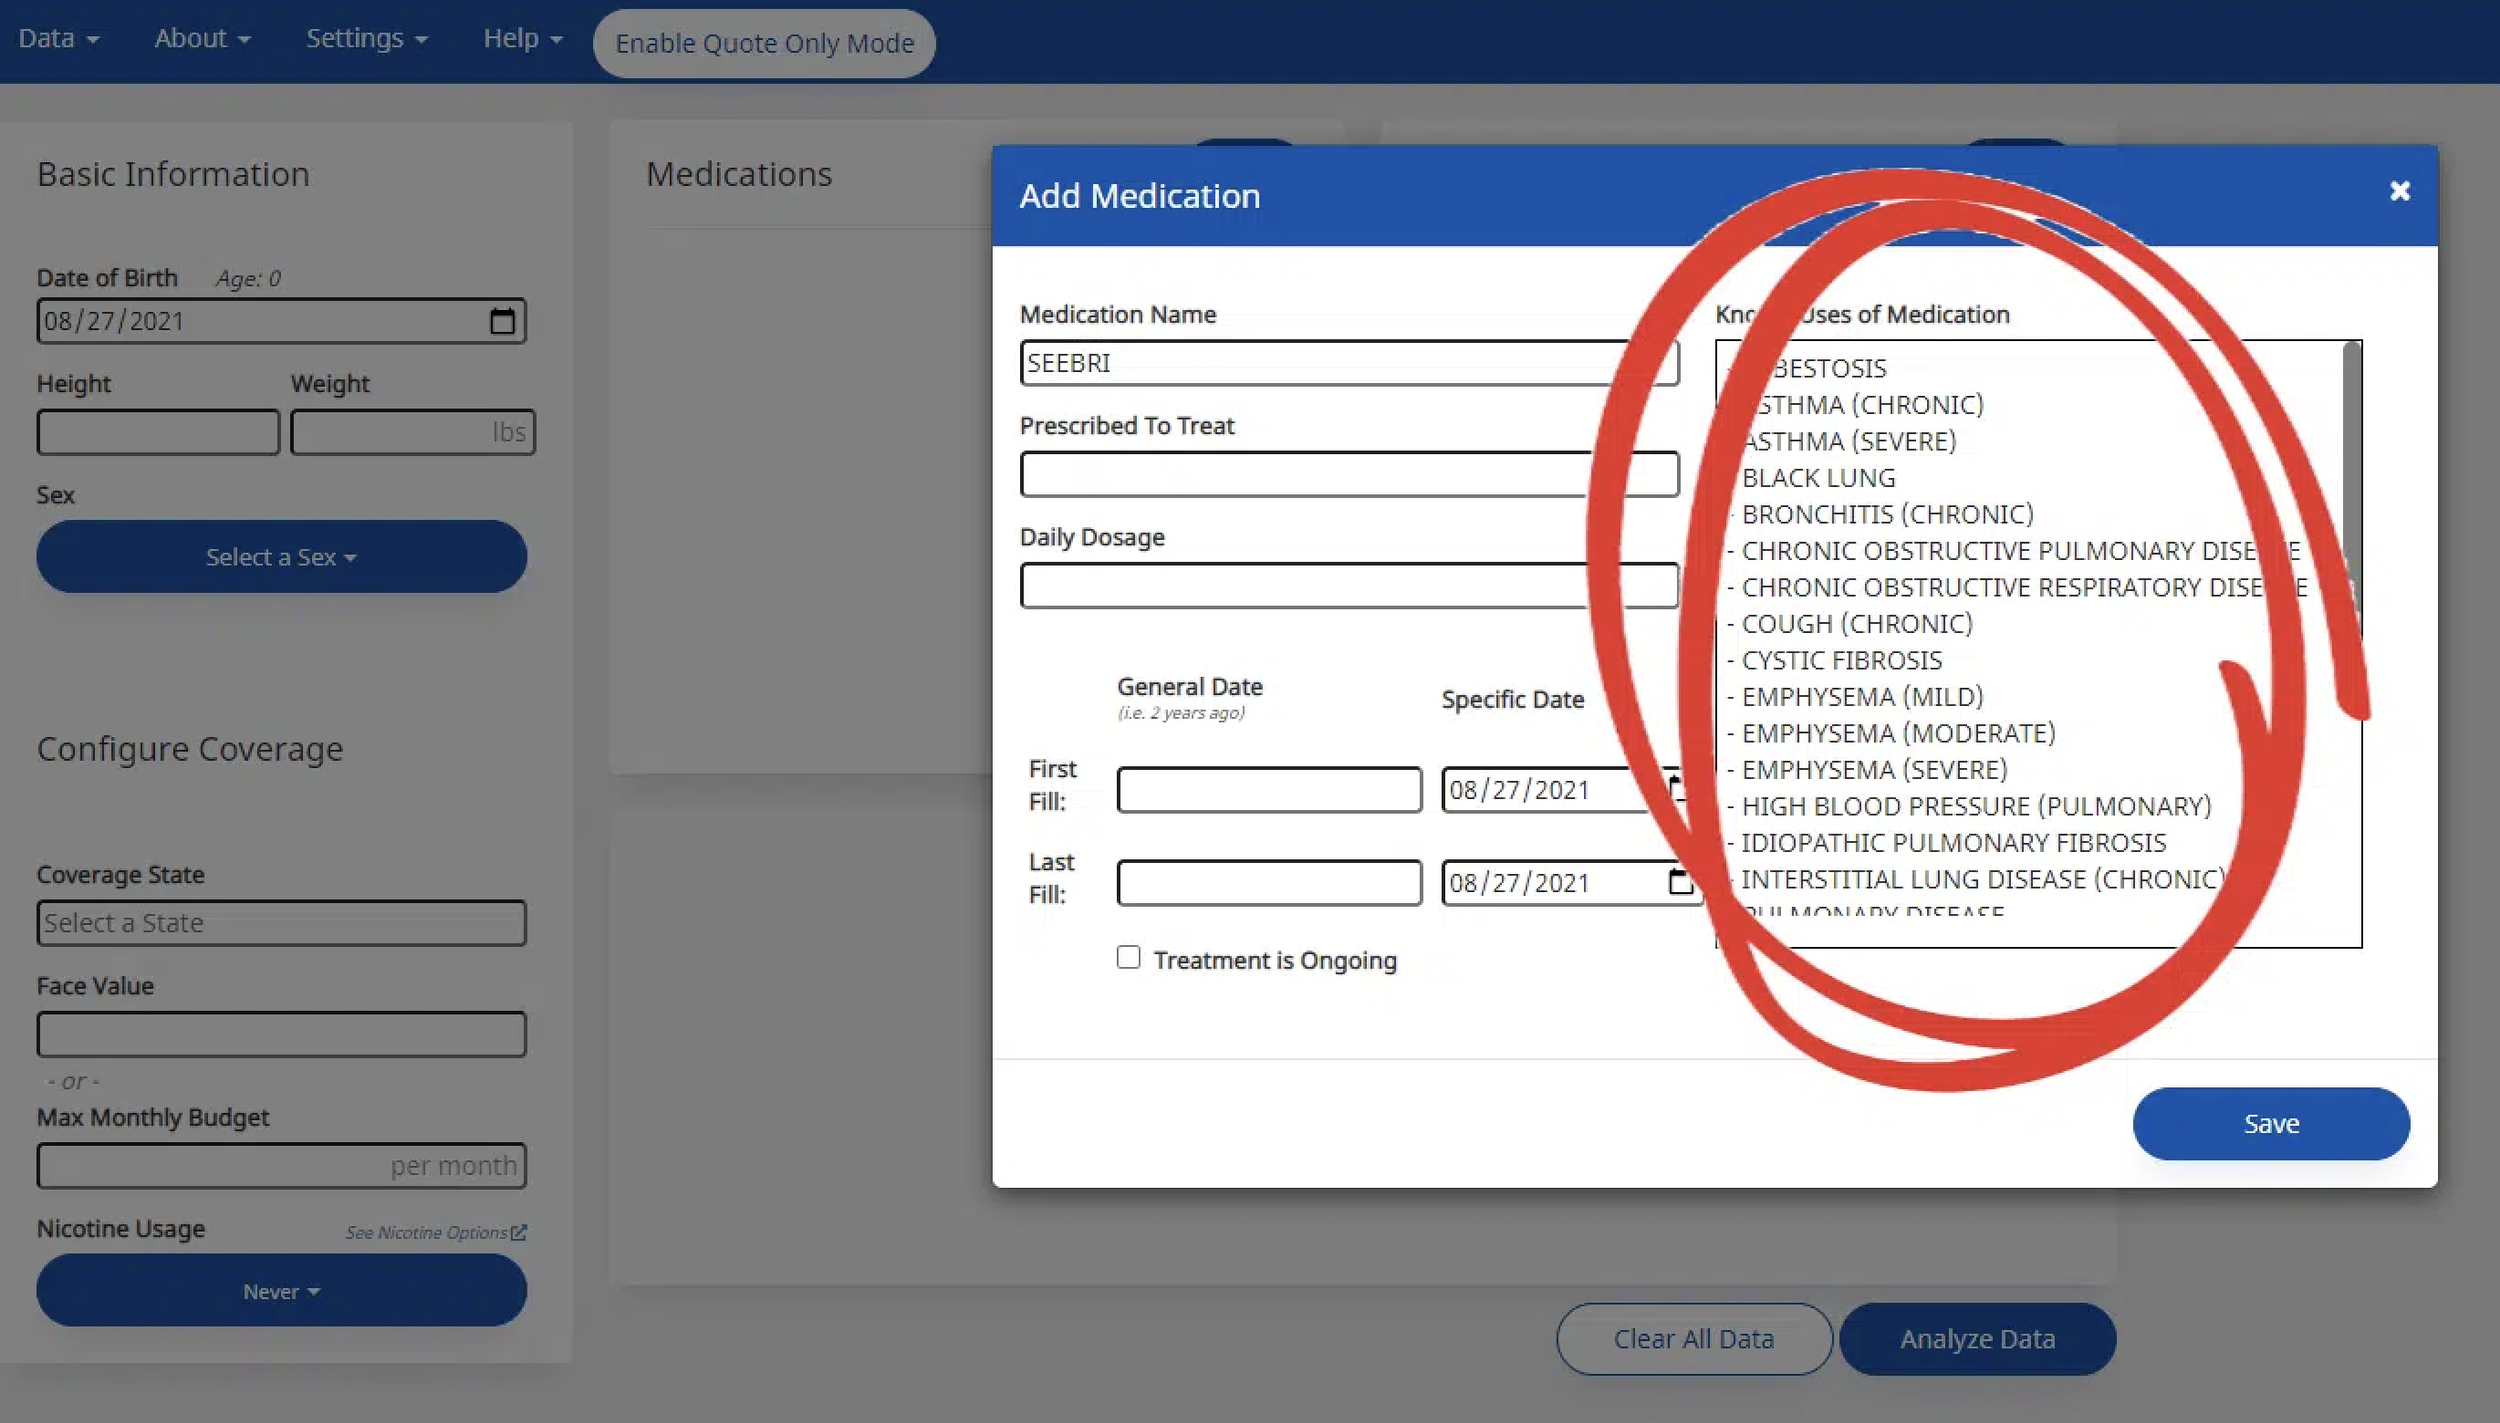Open the Data menu
The height and width of the screenshot is (1423, 2500).
tap(58, 38)
